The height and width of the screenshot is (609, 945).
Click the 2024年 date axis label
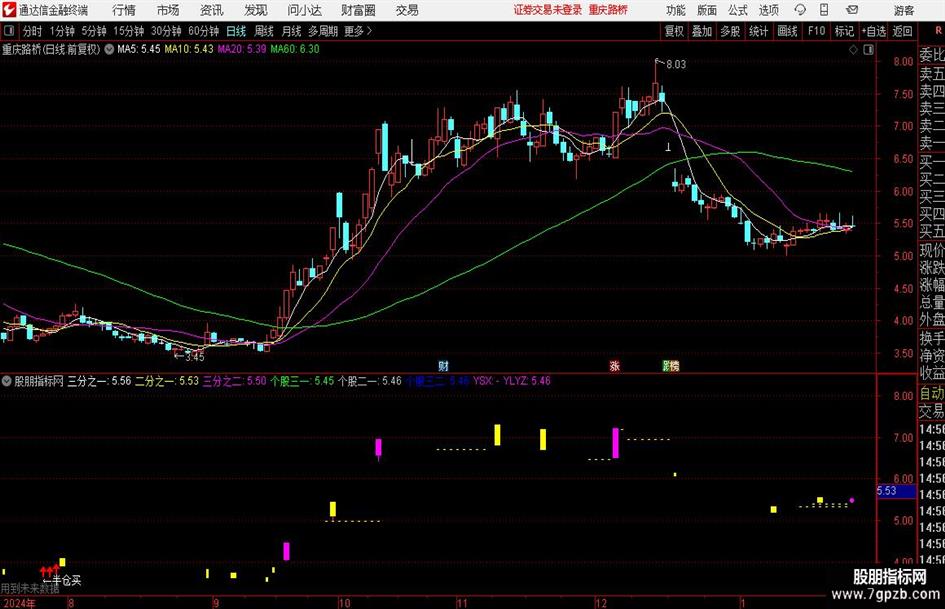(x=19, y=603)
